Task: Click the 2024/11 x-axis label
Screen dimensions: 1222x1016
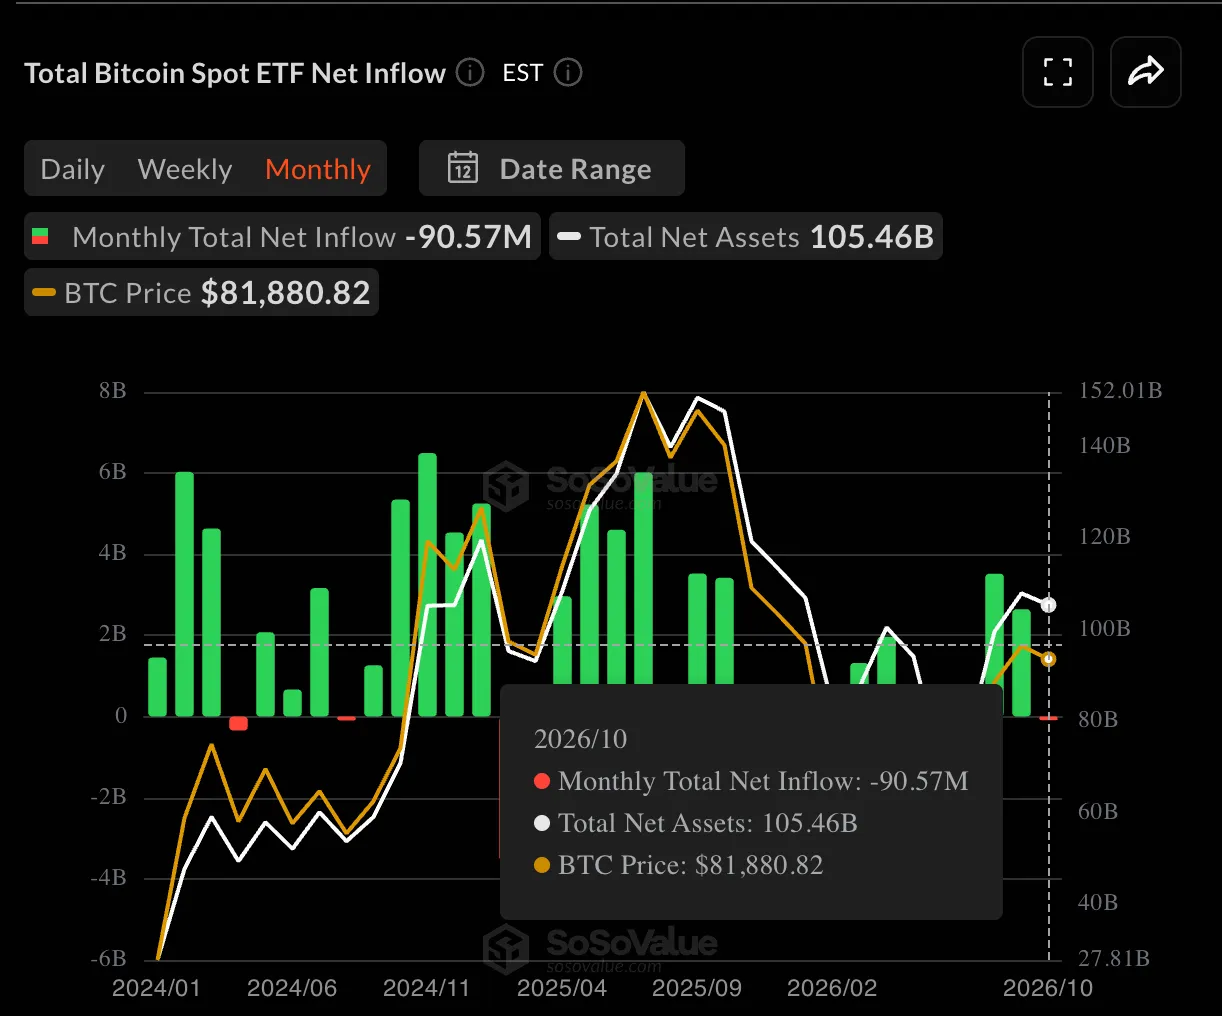Action: tap(427, 988)
